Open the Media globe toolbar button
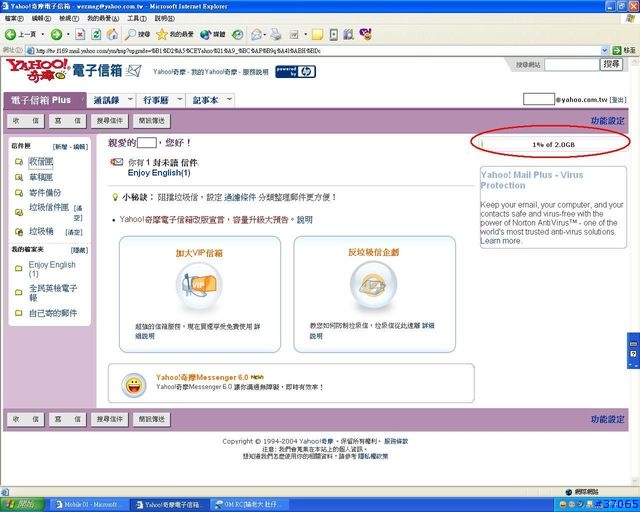This screenshot has height=512, width=640. (x=213, y=34)
